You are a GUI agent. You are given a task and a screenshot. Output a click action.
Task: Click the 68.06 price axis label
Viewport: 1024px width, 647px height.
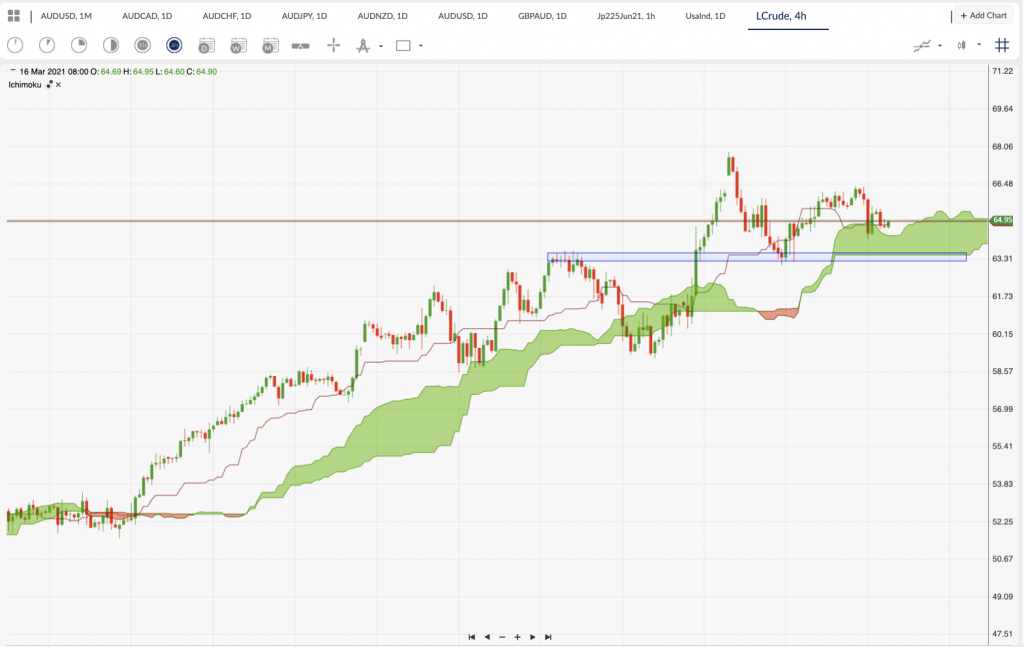click(1002, 146)
